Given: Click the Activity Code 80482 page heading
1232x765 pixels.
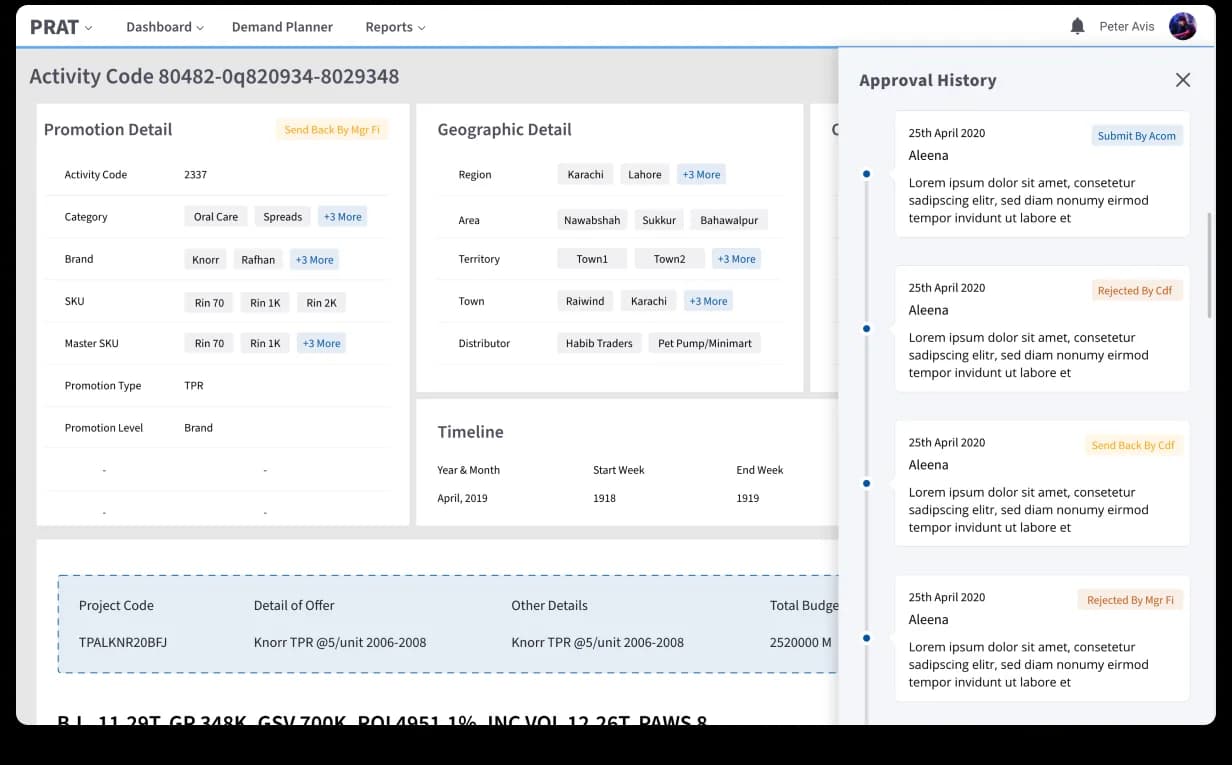Looking at the screenshot, I should pos(214,76).
